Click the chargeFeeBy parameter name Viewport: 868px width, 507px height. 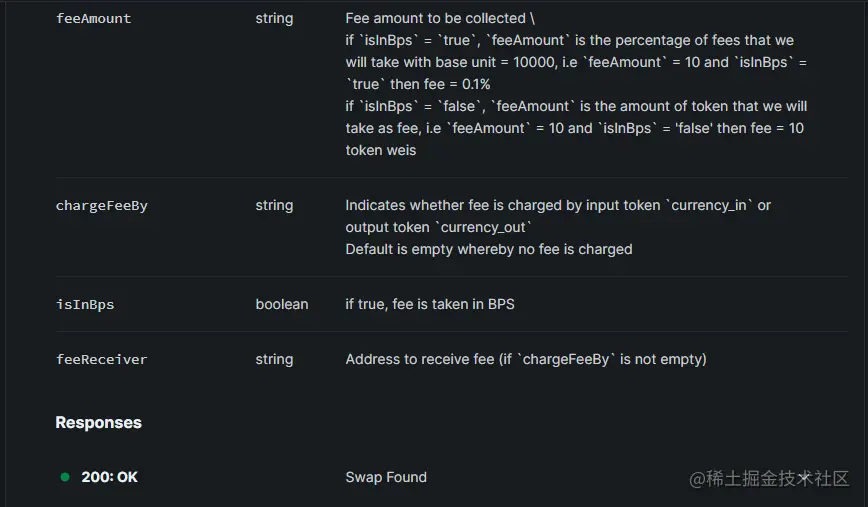[x=102, y=205]
